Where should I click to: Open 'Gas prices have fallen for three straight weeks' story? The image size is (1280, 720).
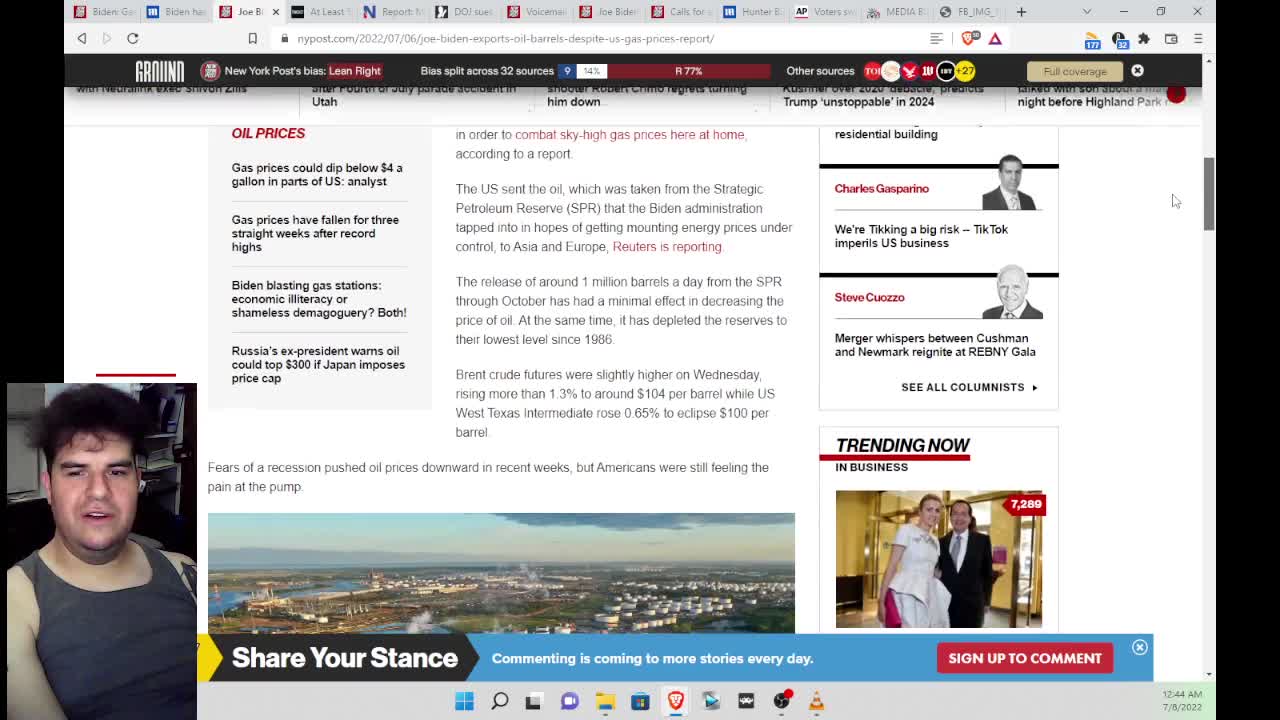[315, 233]
